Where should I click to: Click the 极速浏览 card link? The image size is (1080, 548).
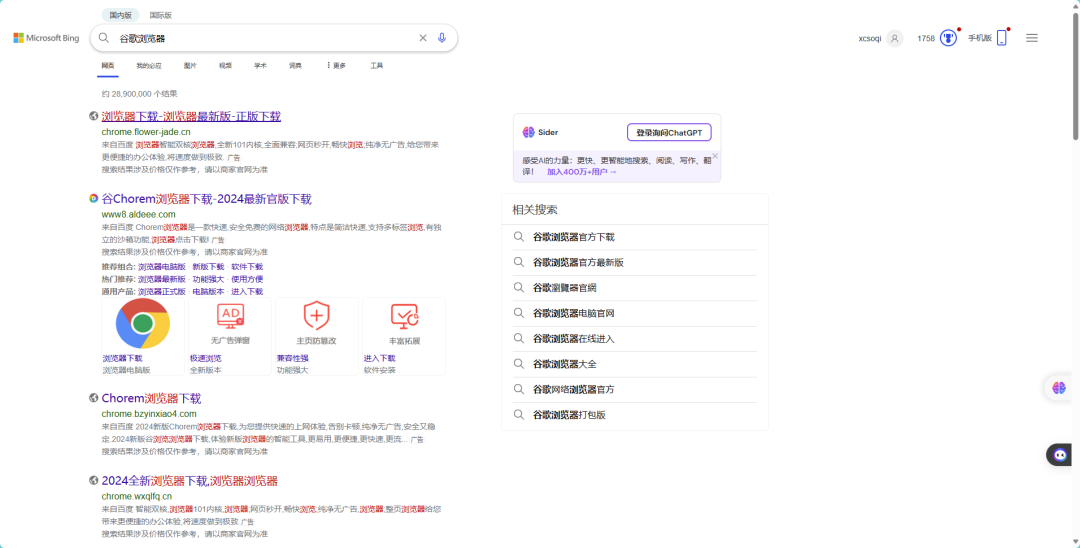coord(206,358)
